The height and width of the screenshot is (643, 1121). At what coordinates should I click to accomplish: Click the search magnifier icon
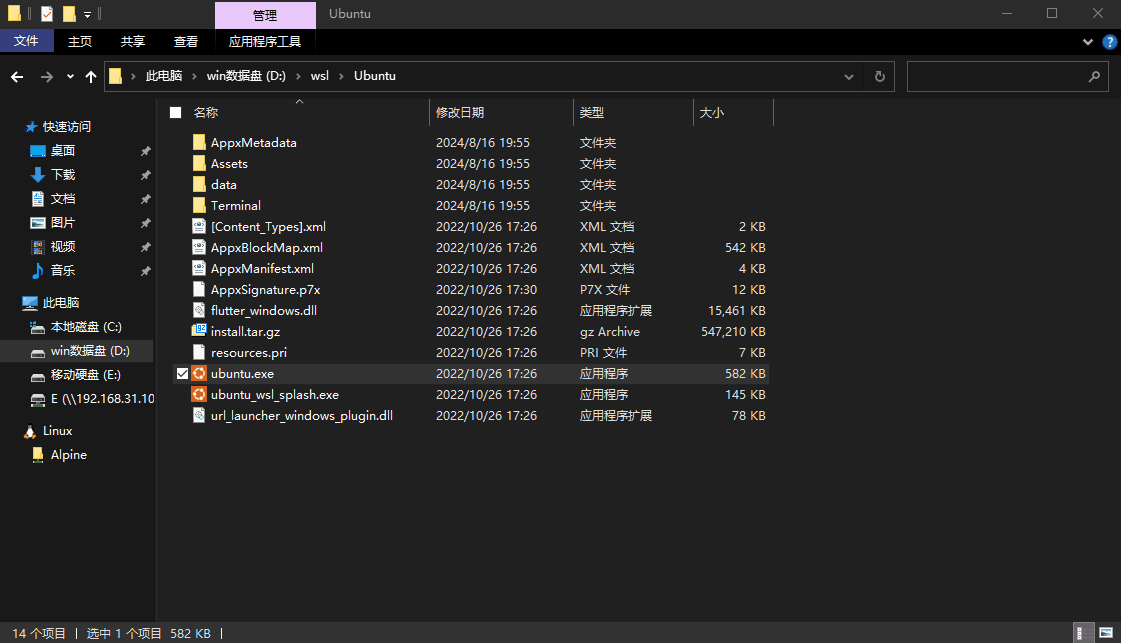1094,77
